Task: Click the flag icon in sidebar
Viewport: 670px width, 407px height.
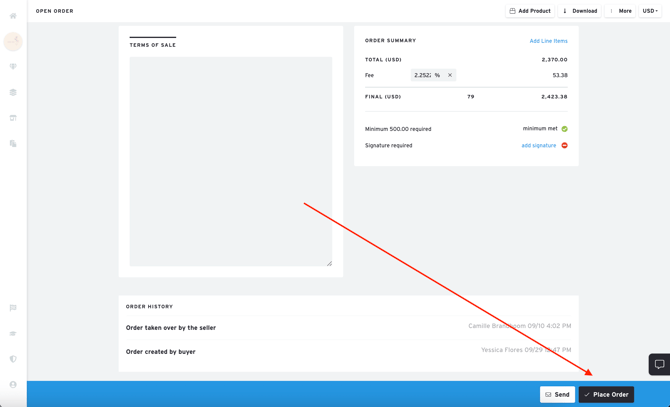Action: tap(13, 308)
